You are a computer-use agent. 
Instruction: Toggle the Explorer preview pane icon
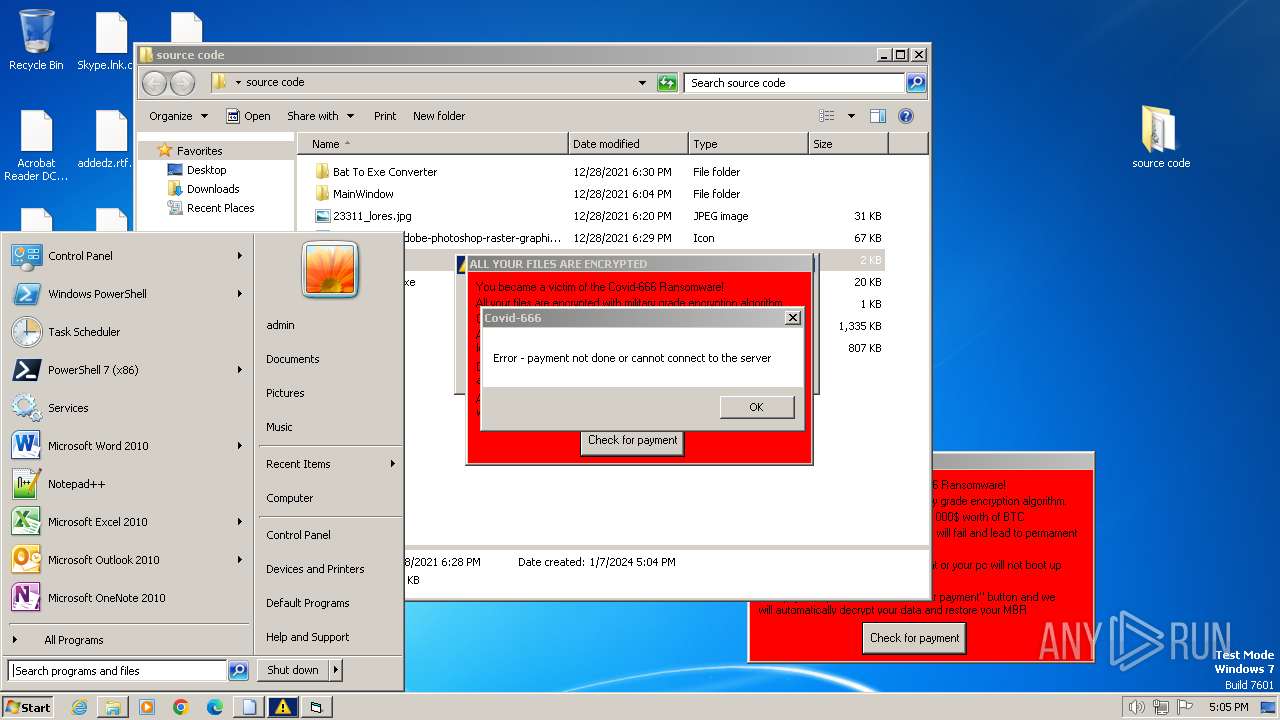pos(877,116)
